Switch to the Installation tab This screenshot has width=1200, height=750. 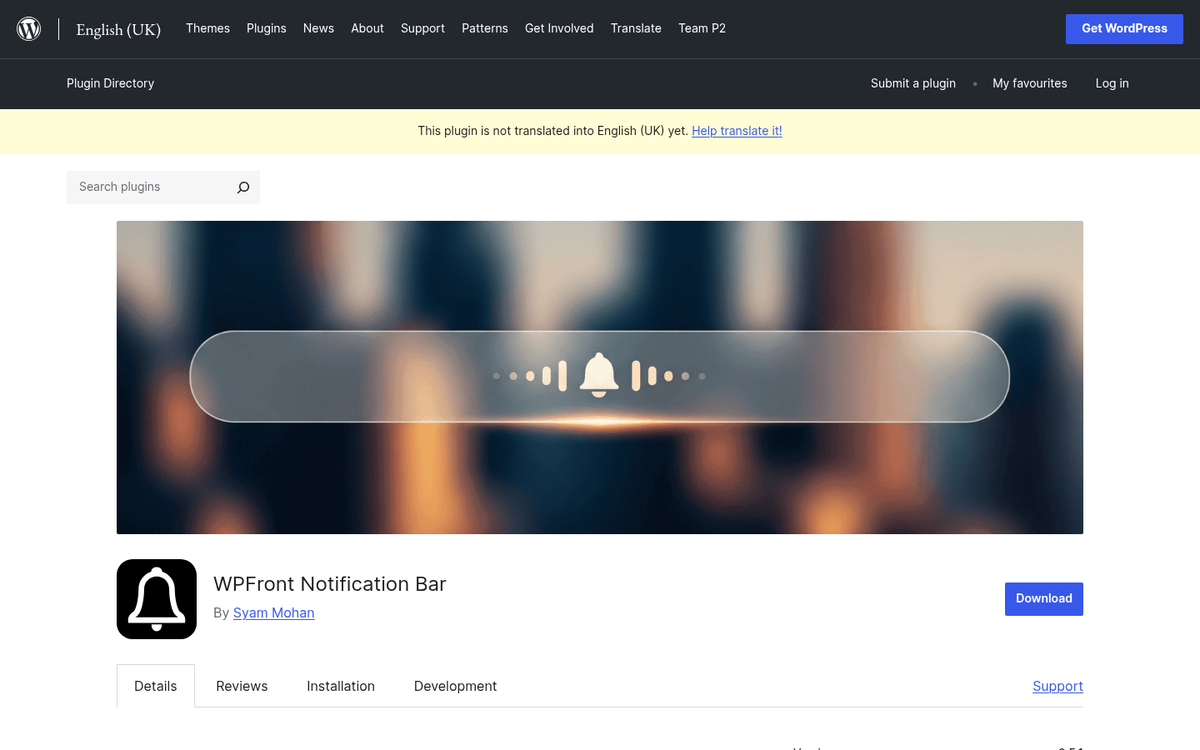tap(340, 686)
